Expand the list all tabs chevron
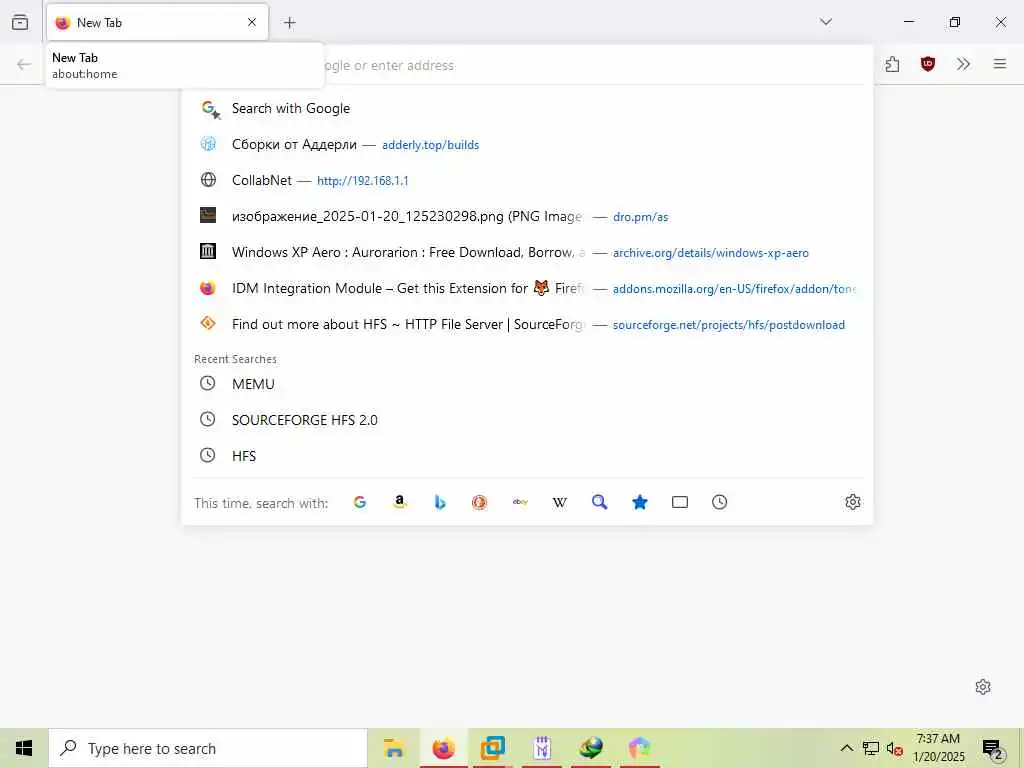 pyautogui.click(x=826, y=22)
